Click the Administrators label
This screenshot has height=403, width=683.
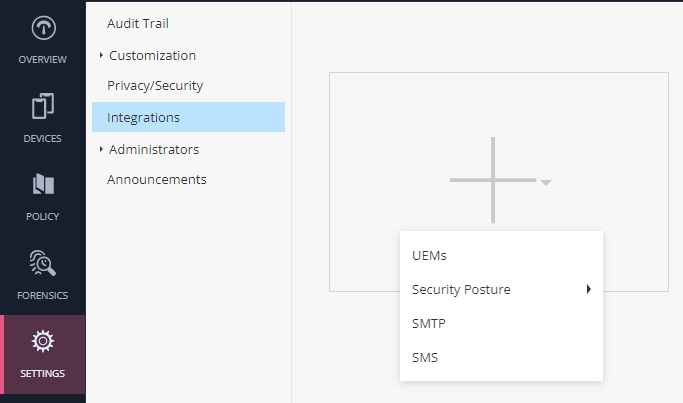click(x=154, y=149)
